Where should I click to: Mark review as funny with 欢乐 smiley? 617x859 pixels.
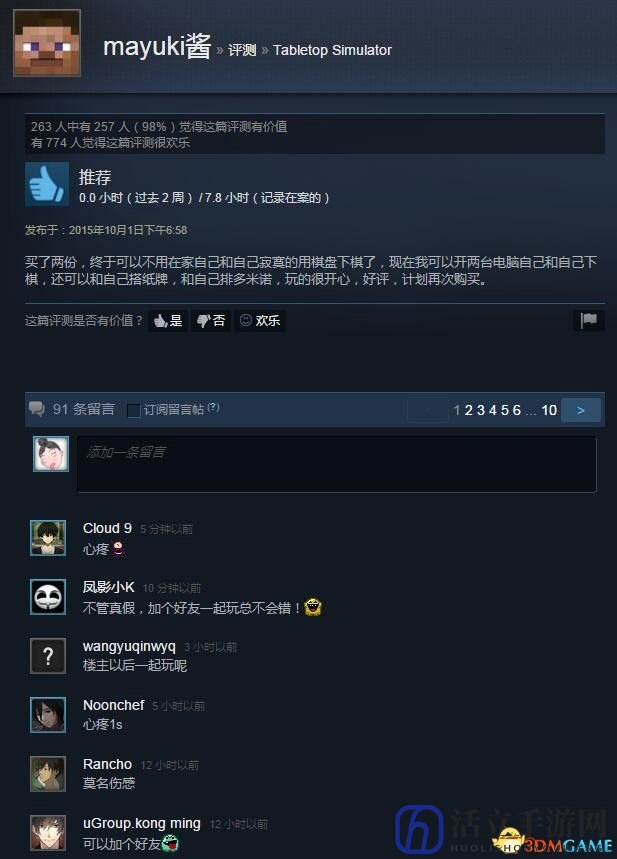260,320
